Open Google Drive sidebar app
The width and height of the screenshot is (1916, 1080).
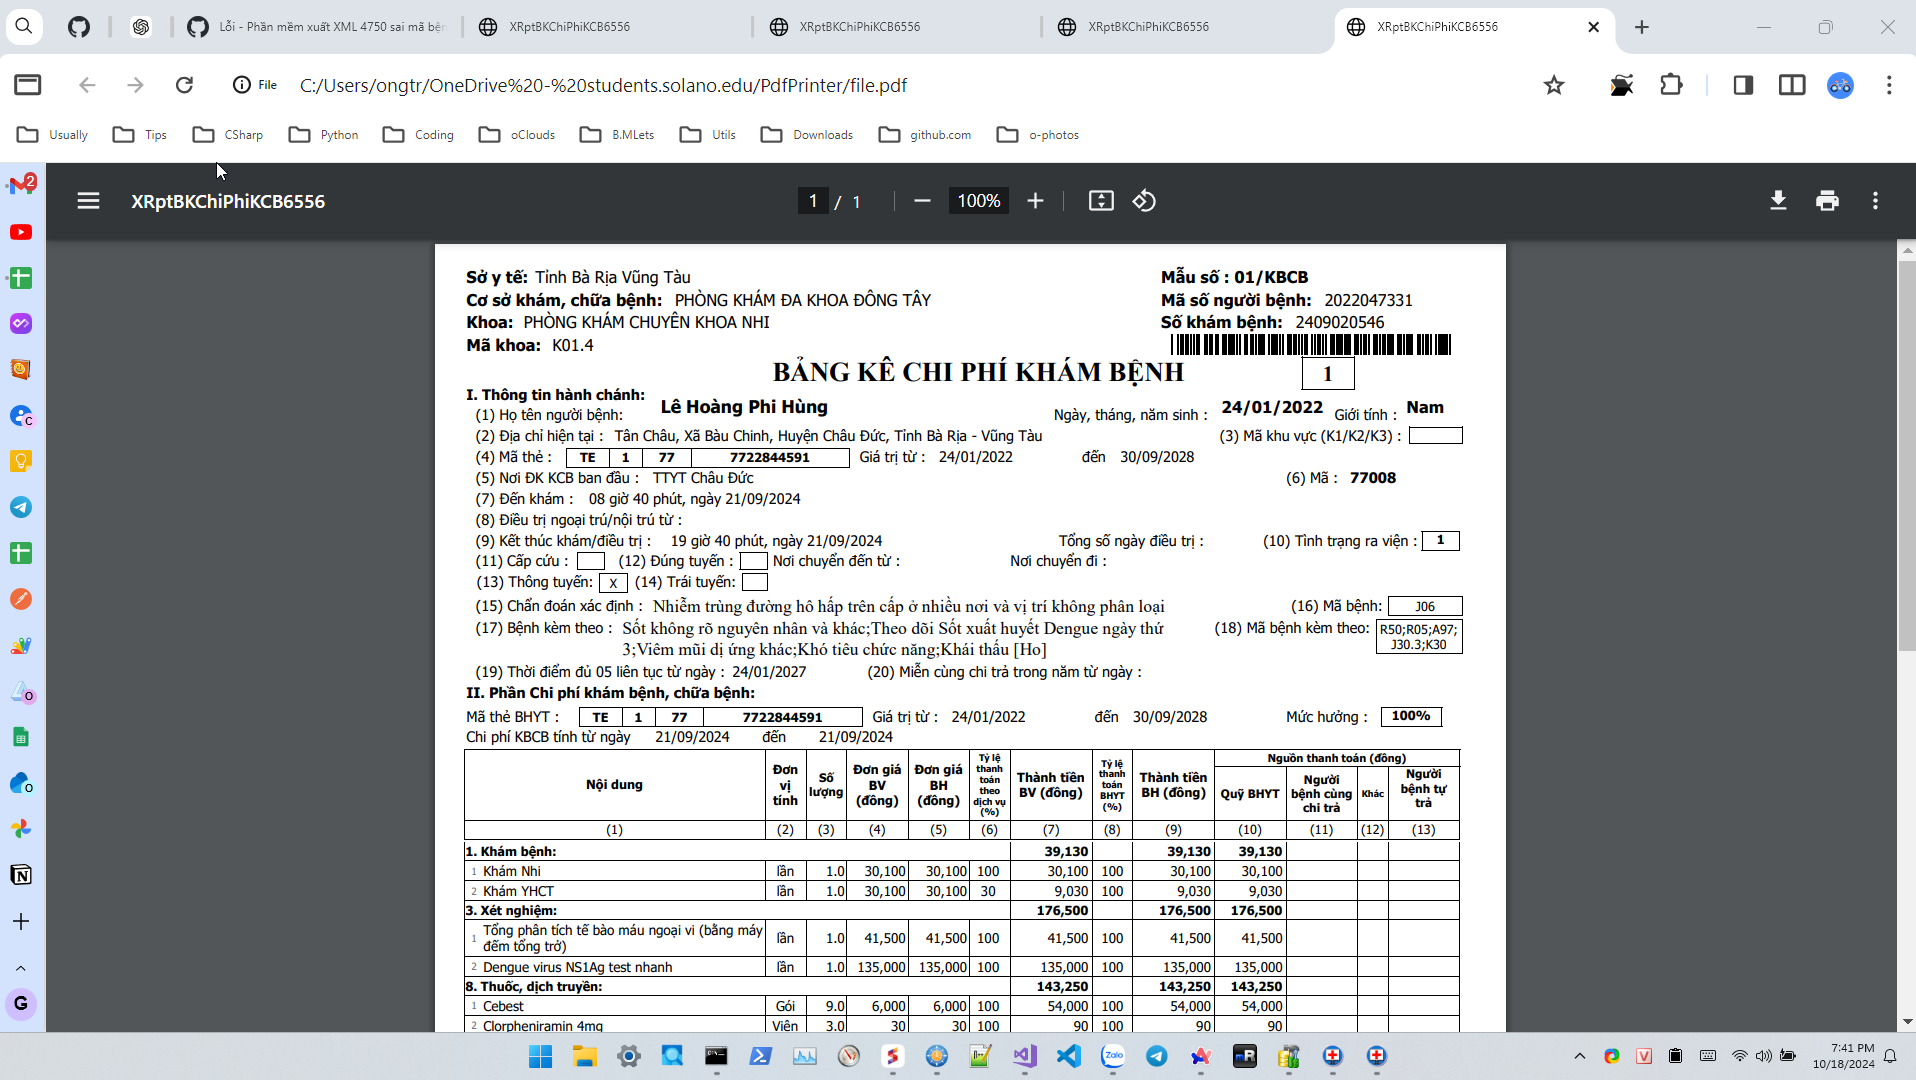[21, 692]
